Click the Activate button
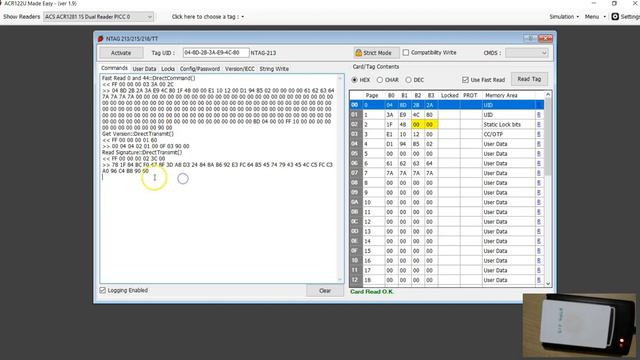Image resolution: width=640 pixels, height=360 pixels. [121, 53]
